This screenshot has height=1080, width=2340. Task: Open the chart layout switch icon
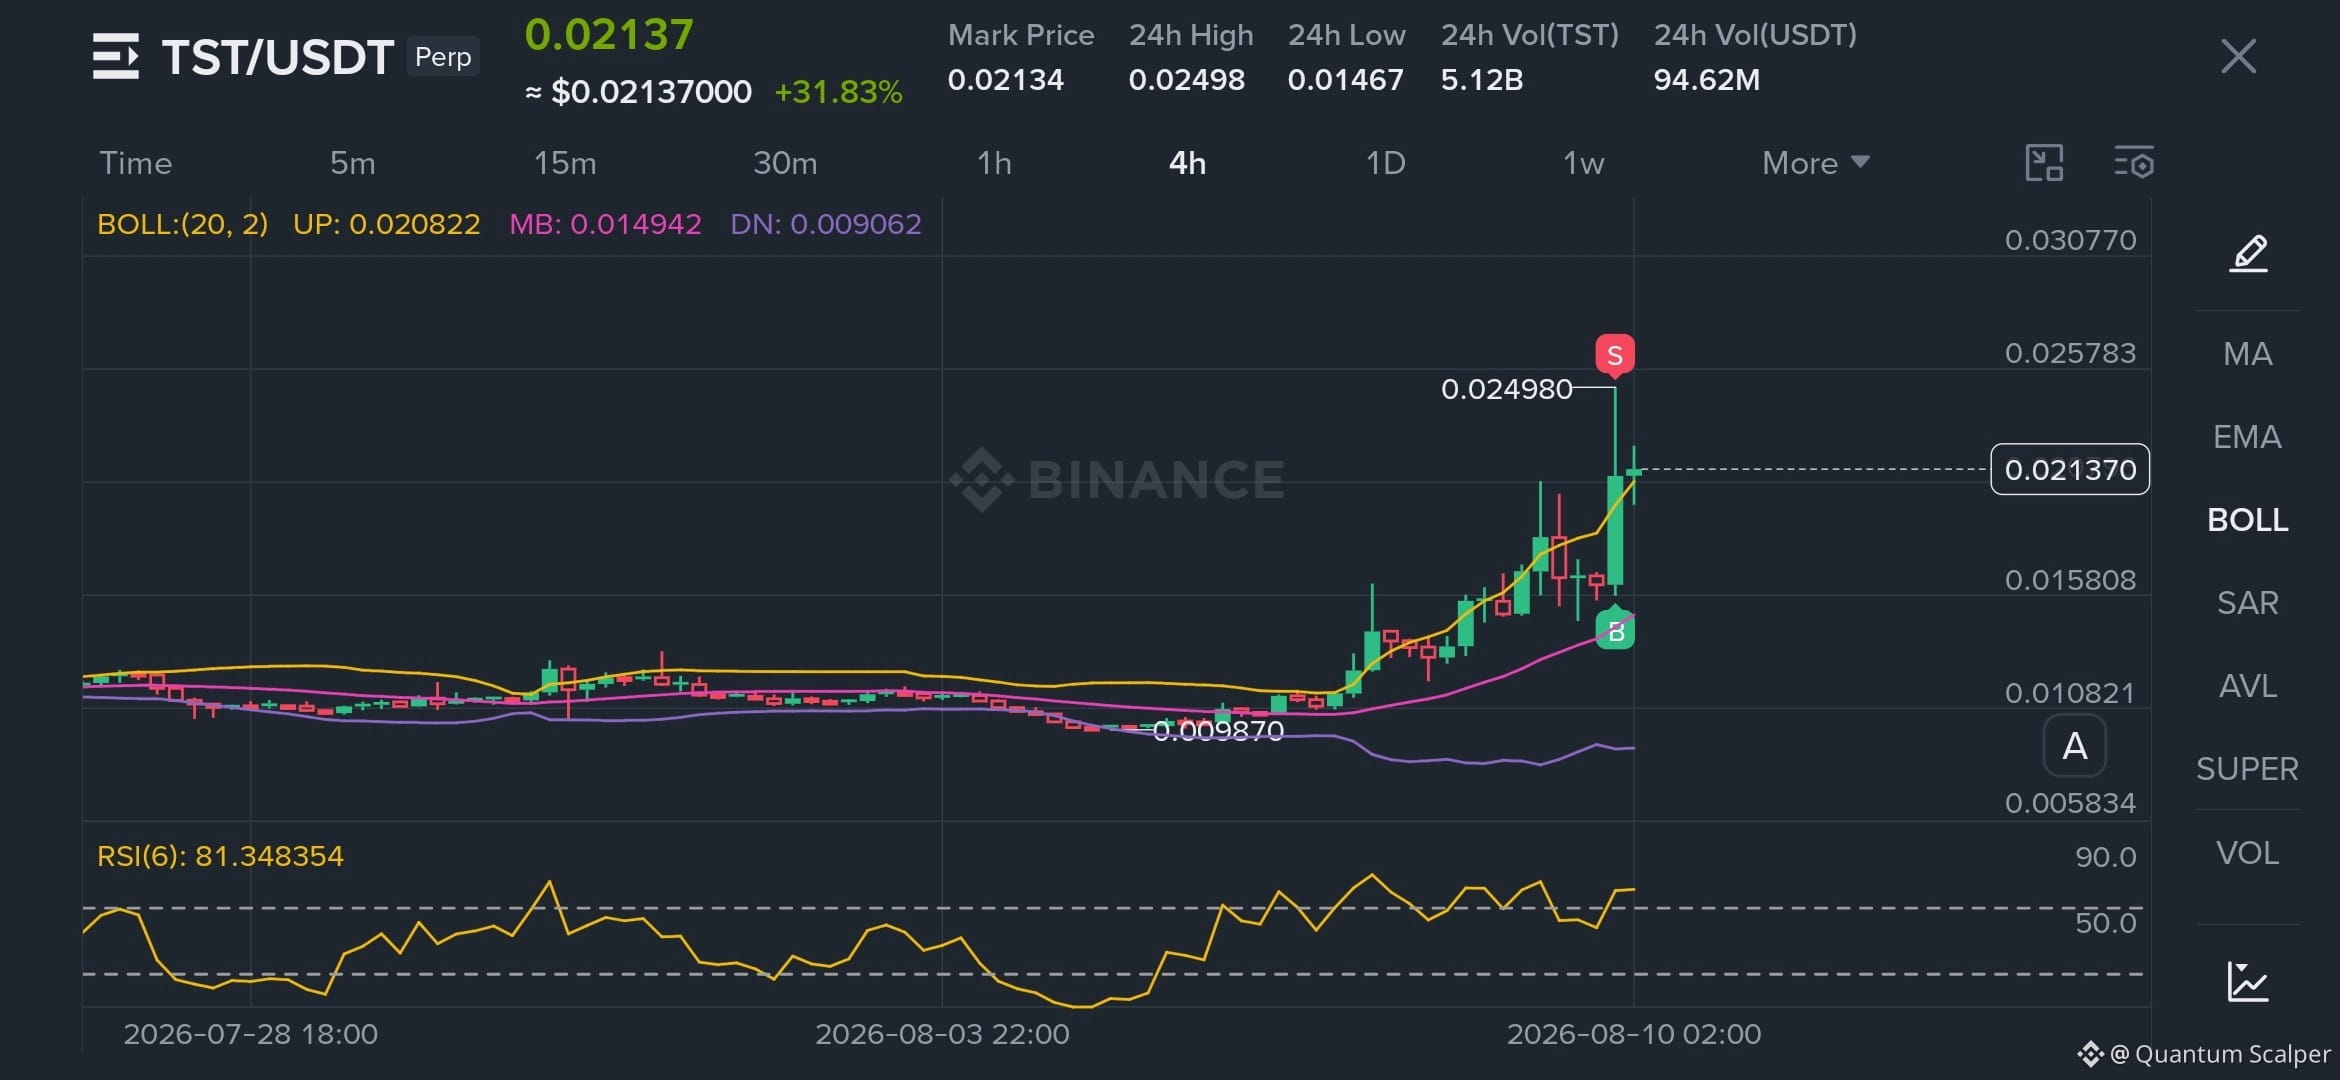2044,162
